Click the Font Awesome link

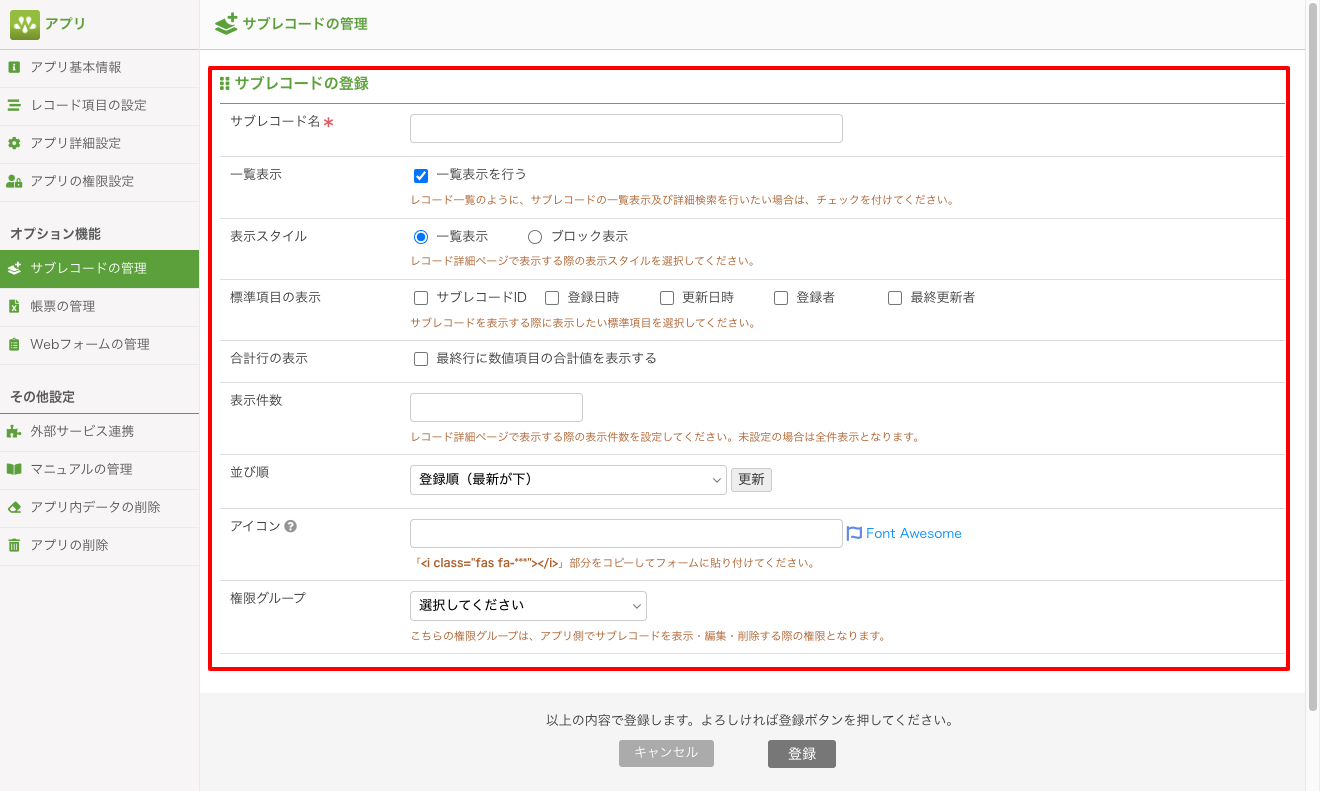pos(914,534)
